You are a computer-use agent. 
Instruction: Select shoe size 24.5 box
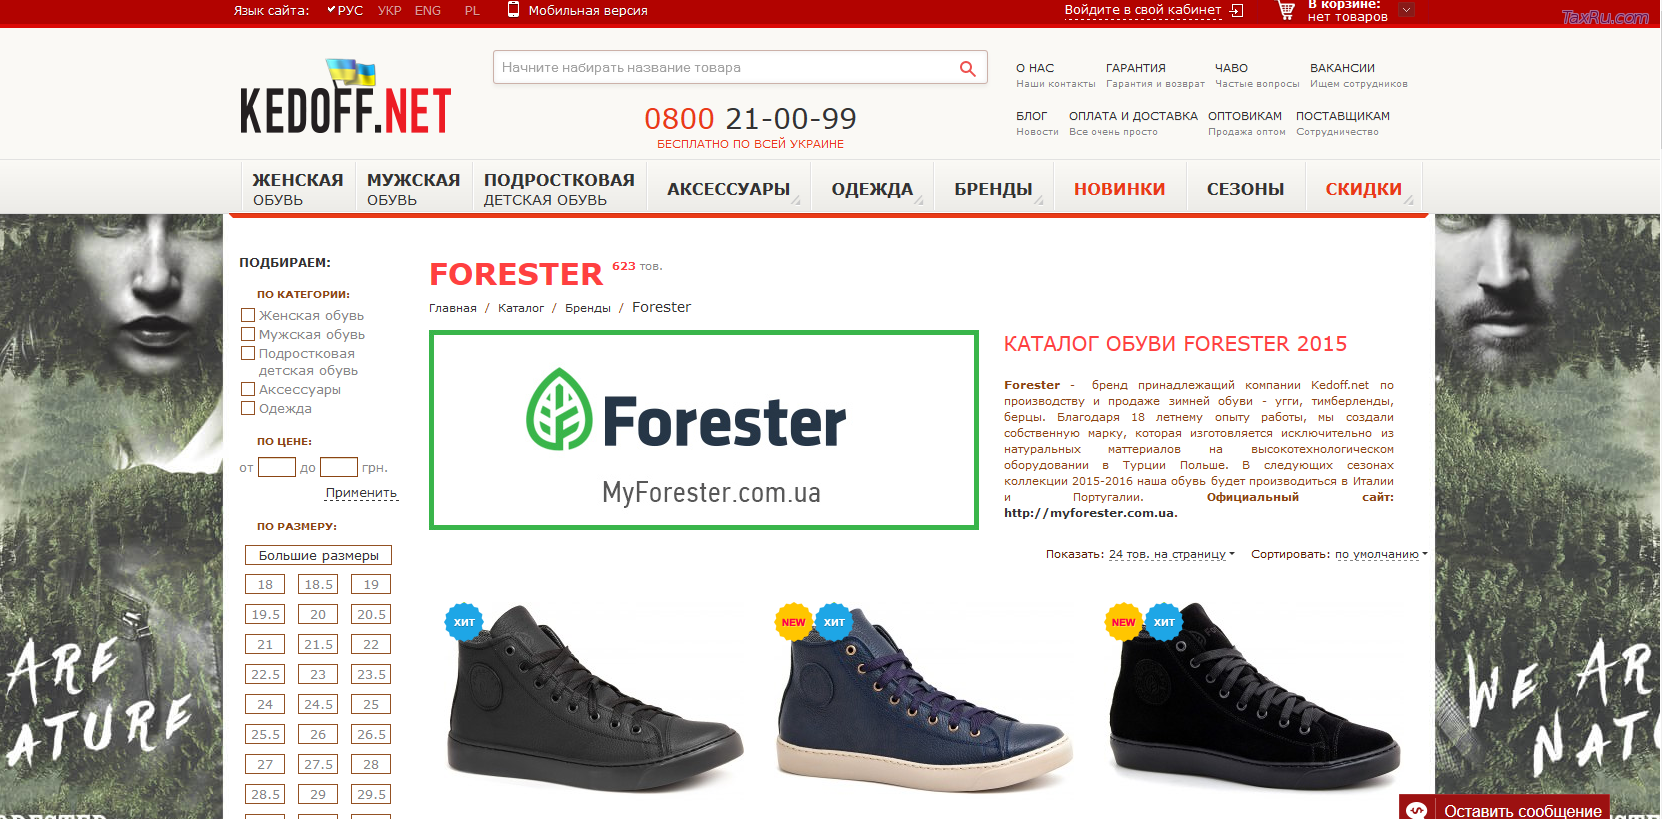coord(318,704)
